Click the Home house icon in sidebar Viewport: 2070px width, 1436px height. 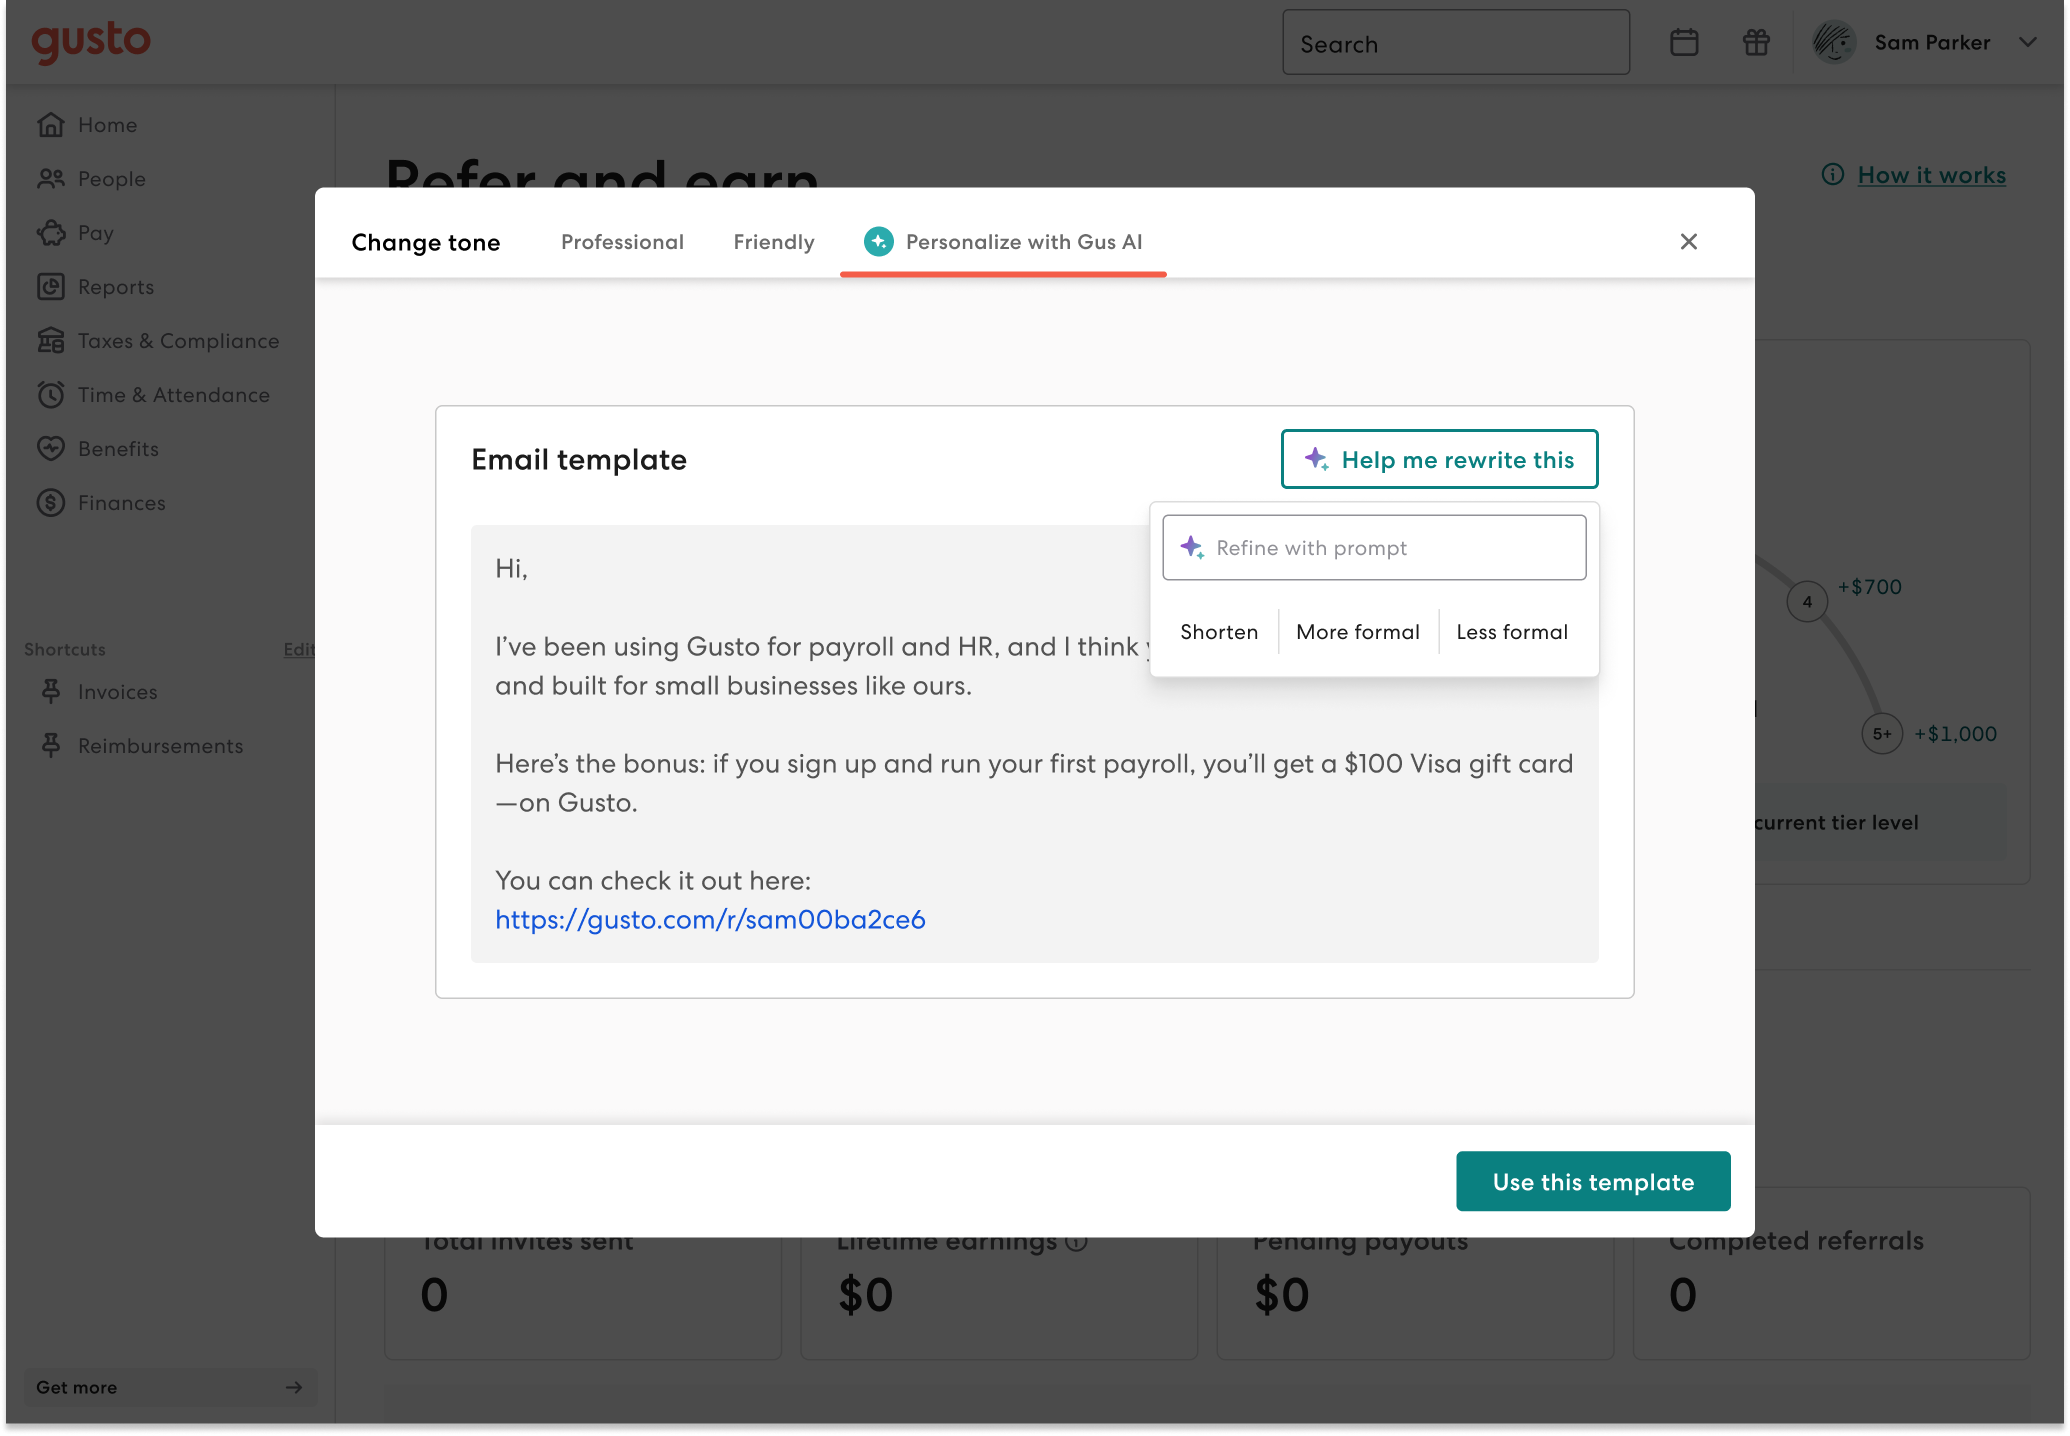(x=51, y=125)
